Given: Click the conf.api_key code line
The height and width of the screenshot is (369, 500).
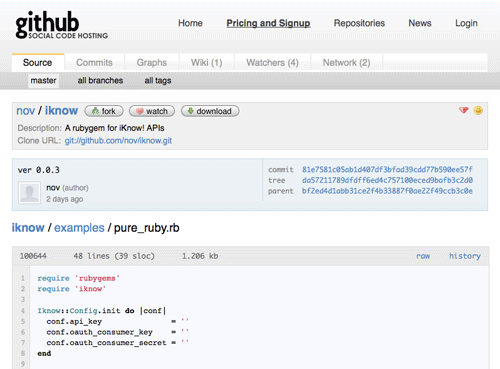Looking at the screenshot, I should (118, 321).
